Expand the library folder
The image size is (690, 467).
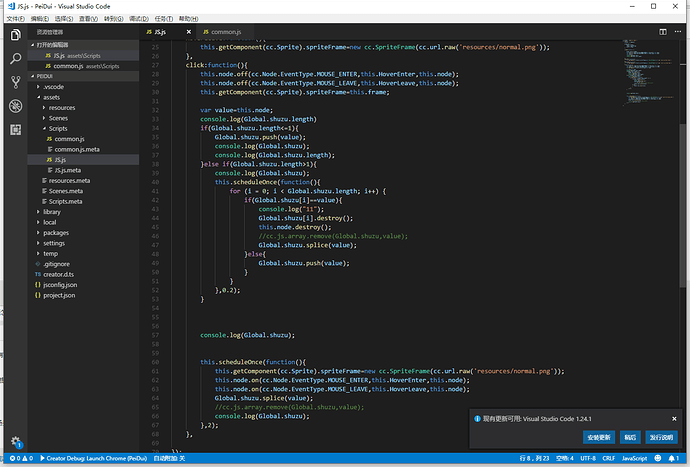coord(51,212)
